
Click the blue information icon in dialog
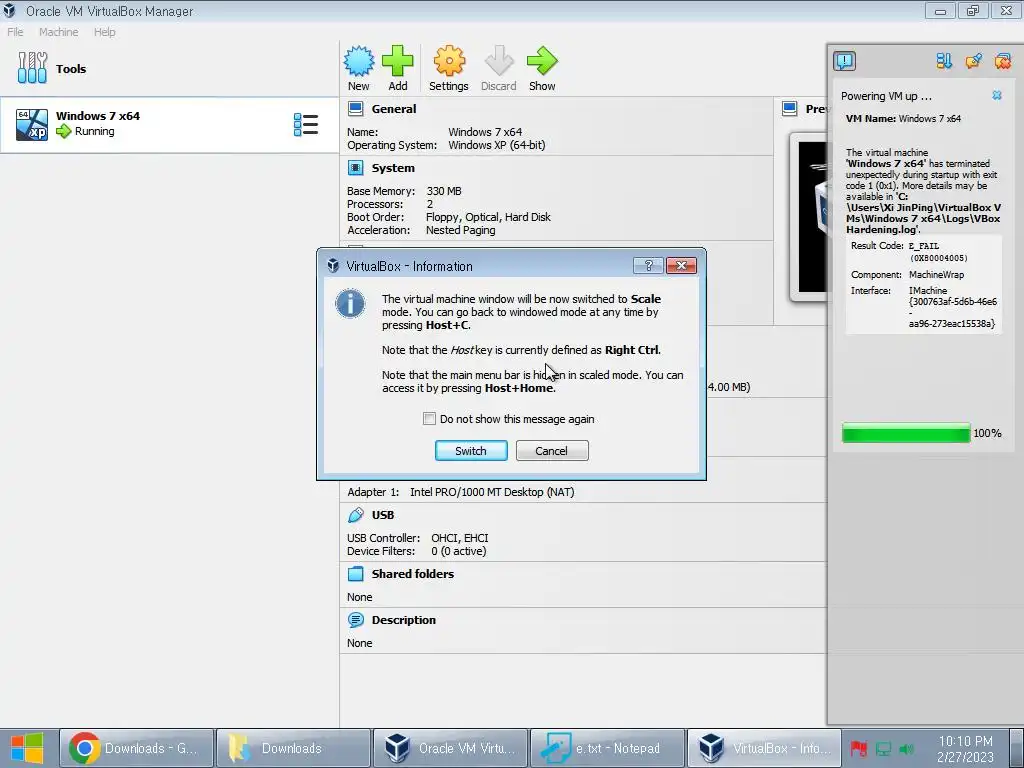point(350,304)
